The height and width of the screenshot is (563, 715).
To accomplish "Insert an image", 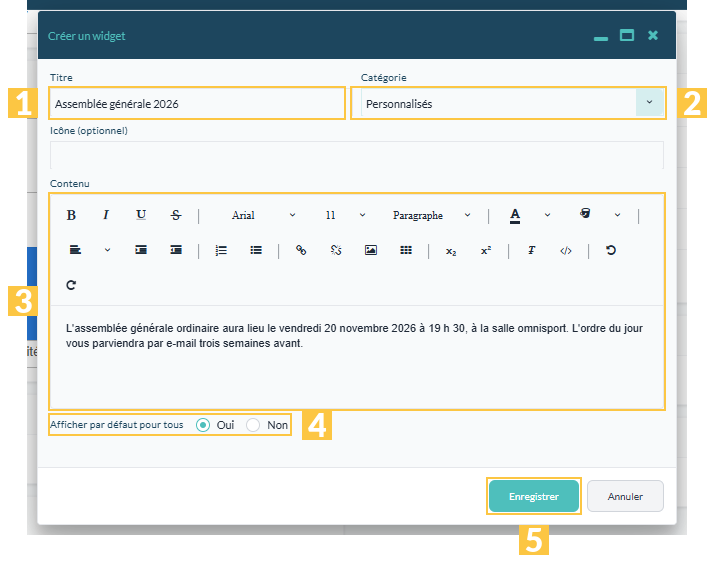I will coord(371,250).
